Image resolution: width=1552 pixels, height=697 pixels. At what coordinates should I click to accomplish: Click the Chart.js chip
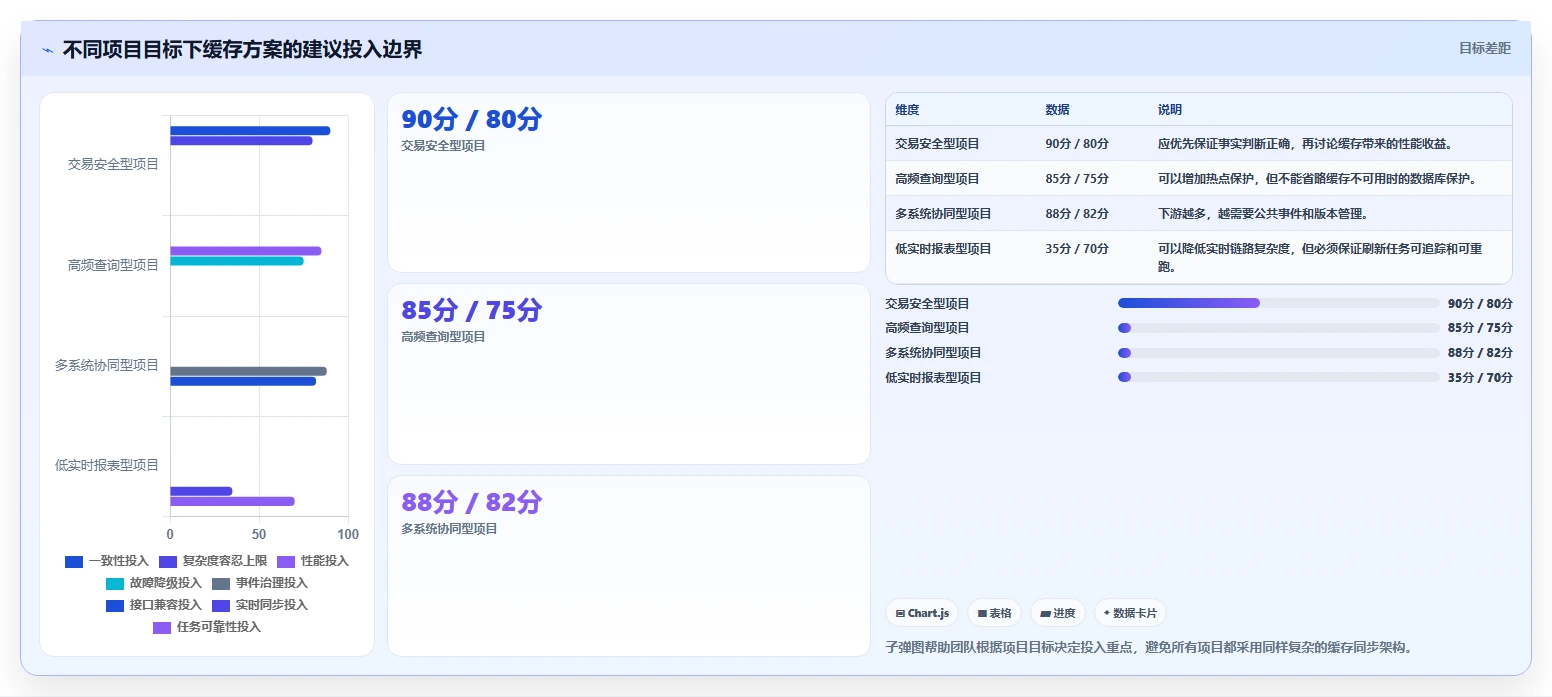tap(922, 613)
